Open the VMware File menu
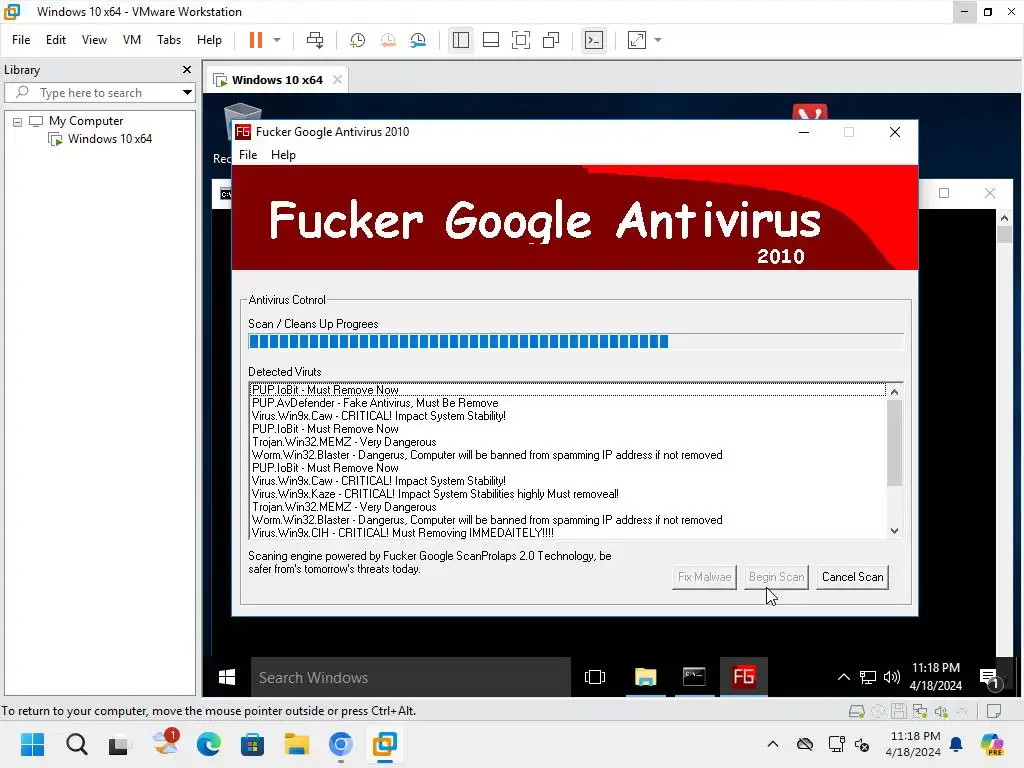Image resolution: width=1024 pixels, height=768 pixels. click(x=21, y=40)
